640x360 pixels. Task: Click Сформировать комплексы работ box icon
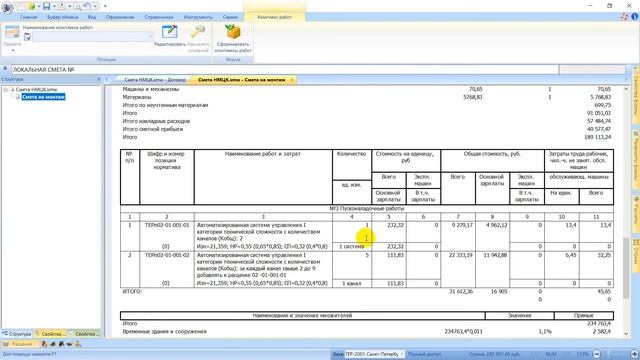[x=233, y=32]
